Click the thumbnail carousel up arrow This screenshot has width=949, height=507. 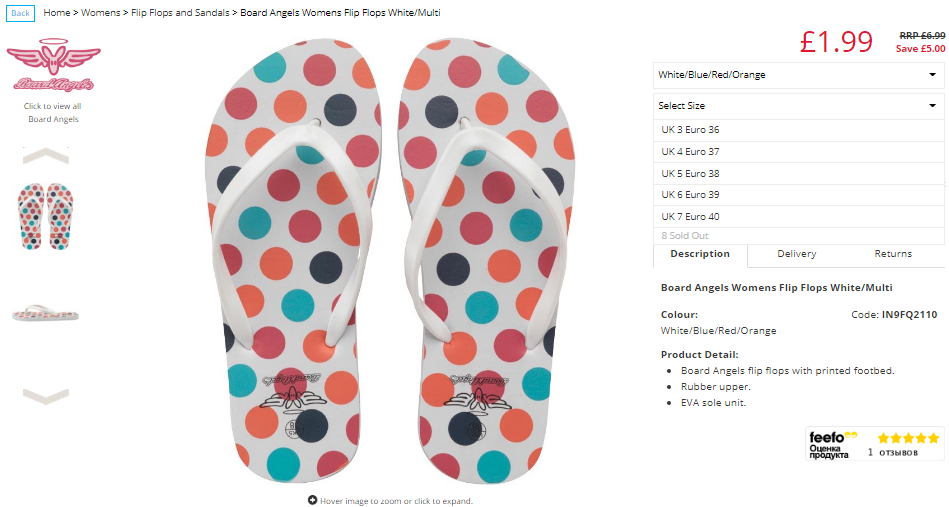coord(46,155)
